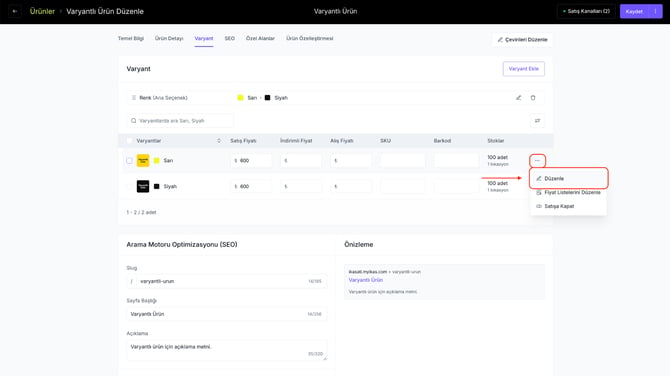Click the Siyah variant thumbnail image
Image resolution: width=670 pixels, height=376 pixels.
coord(143,186)
